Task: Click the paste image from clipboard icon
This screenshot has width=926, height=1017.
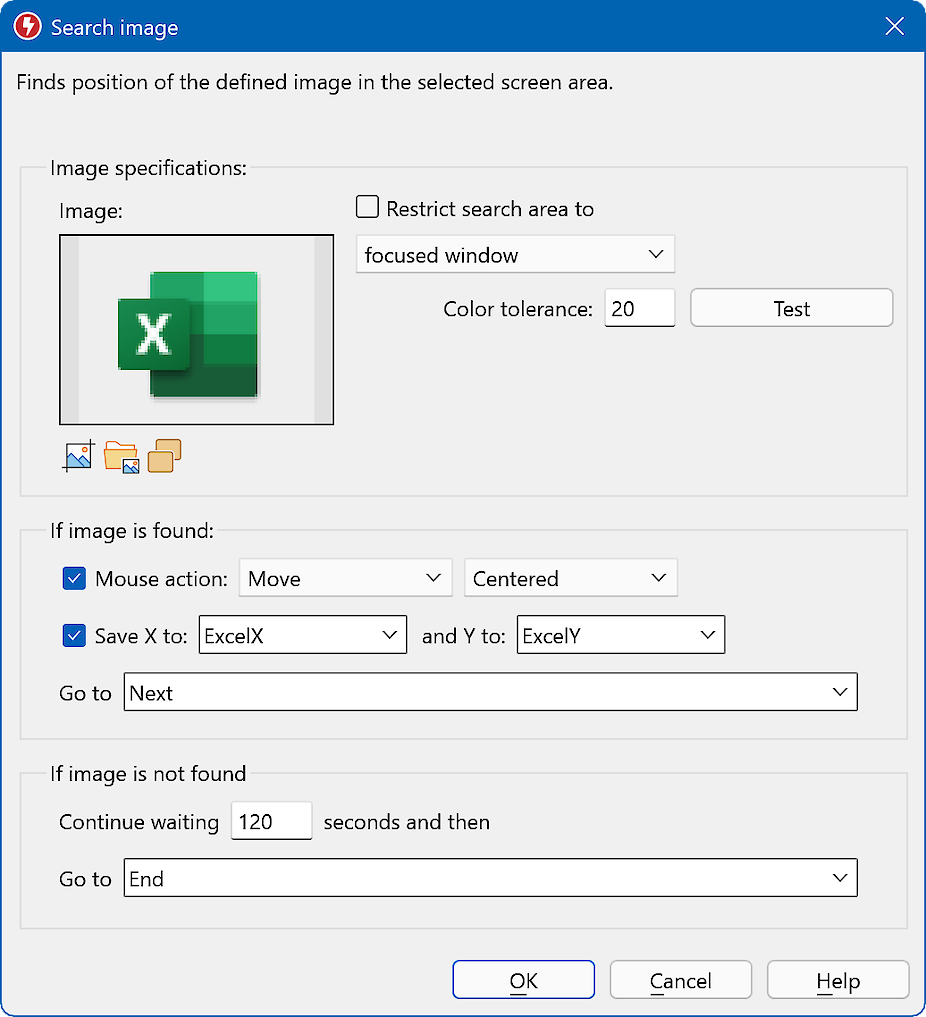Action: [164, 456]
